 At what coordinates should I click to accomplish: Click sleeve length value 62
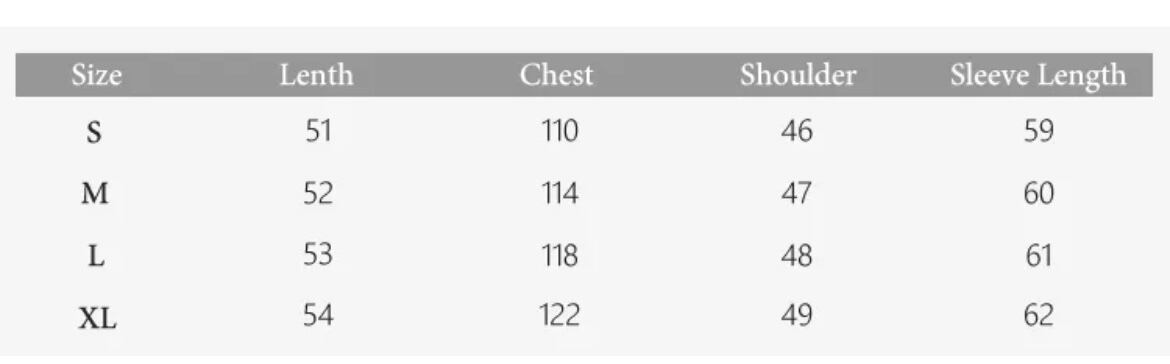[1039, 316]
